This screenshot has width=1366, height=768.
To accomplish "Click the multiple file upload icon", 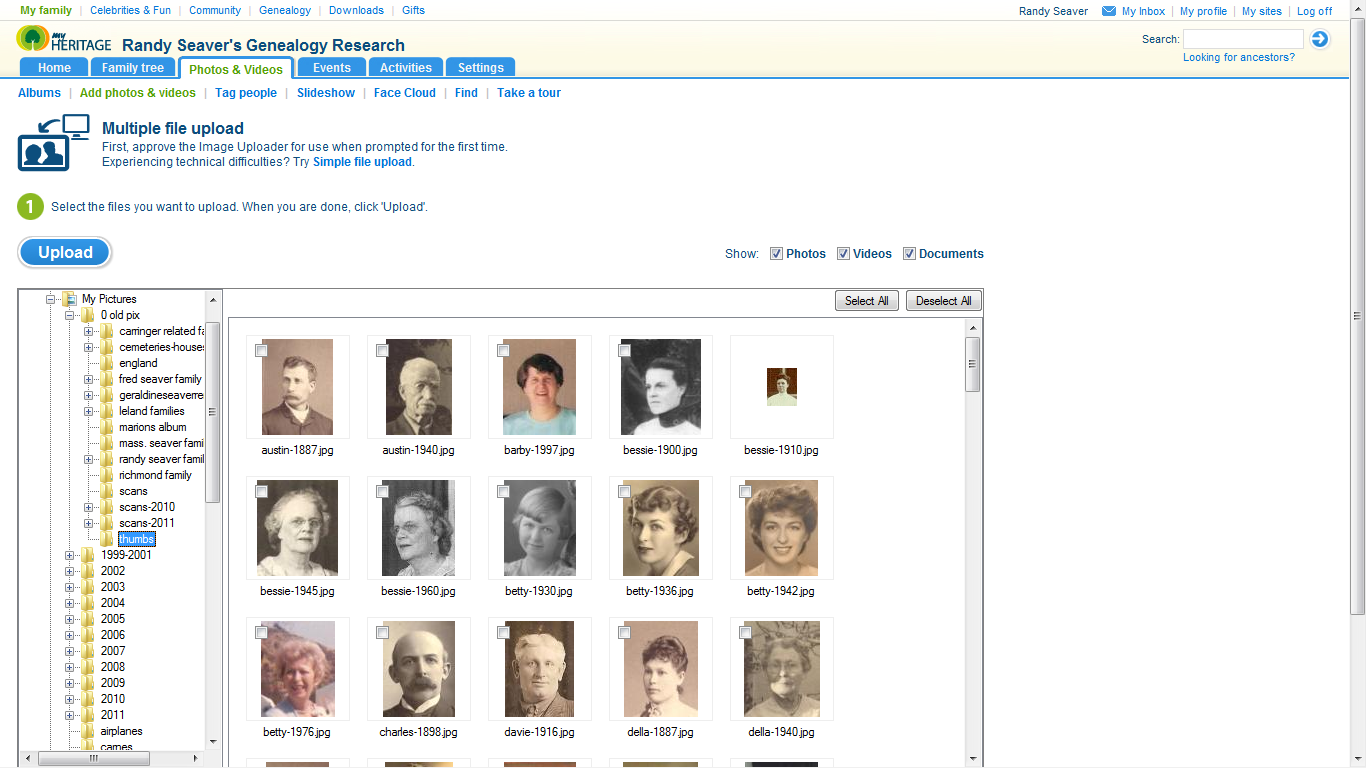I will pyautogui.click(x=54, y=142).
